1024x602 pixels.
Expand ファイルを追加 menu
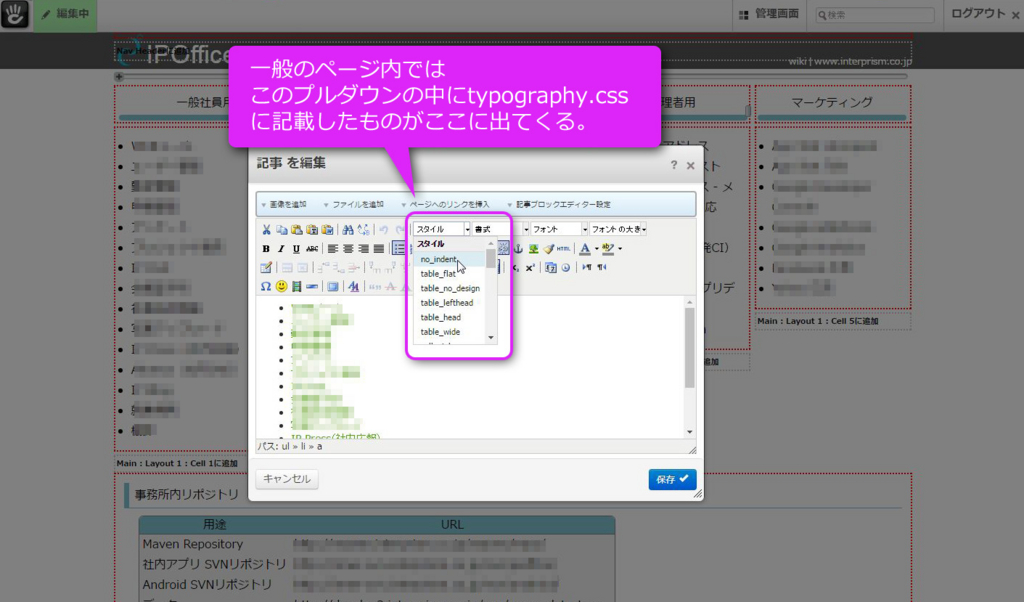coord(354,204)
